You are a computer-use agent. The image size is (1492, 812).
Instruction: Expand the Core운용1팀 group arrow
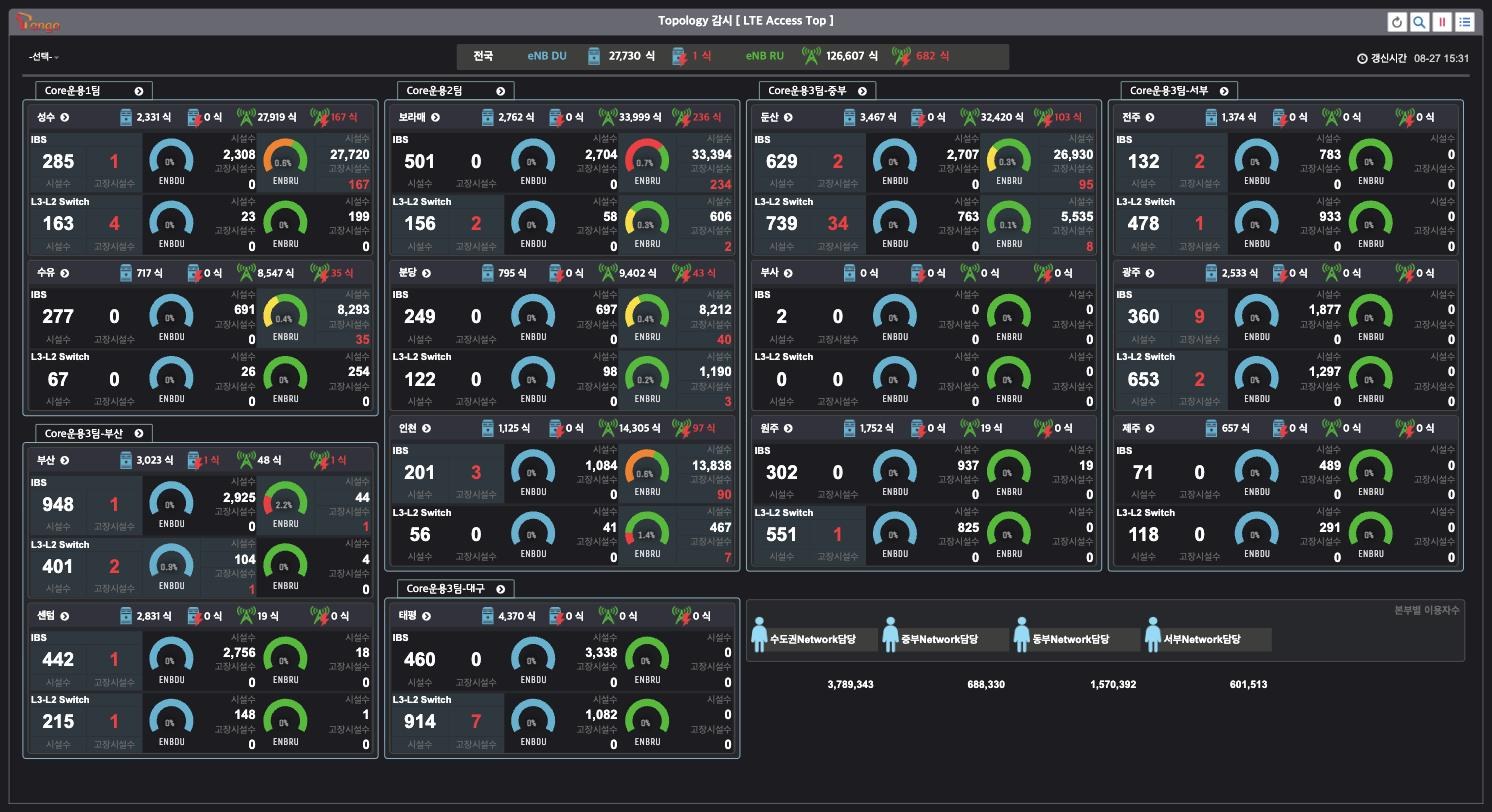(139, 91)
